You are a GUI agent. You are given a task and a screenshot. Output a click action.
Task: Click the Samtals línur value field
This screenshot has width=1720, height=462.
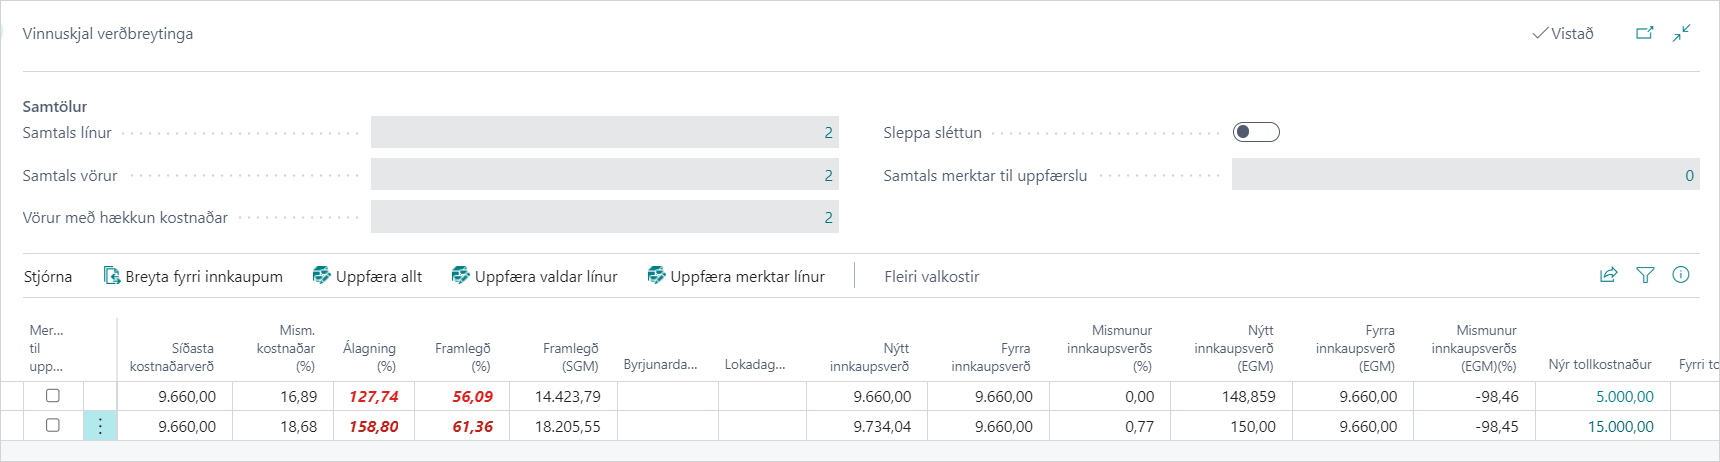(x=604, y=132)
